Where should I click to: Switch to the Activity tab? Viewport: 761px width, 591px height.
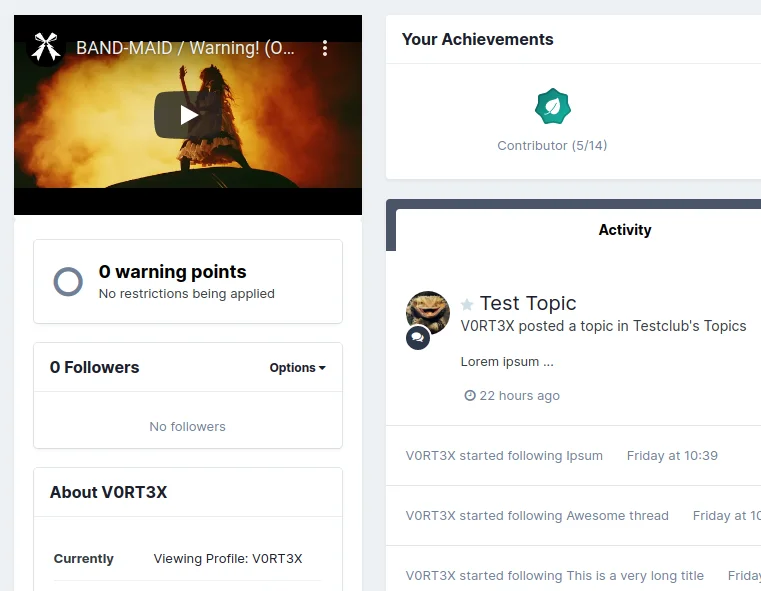(x=624, y=230)
